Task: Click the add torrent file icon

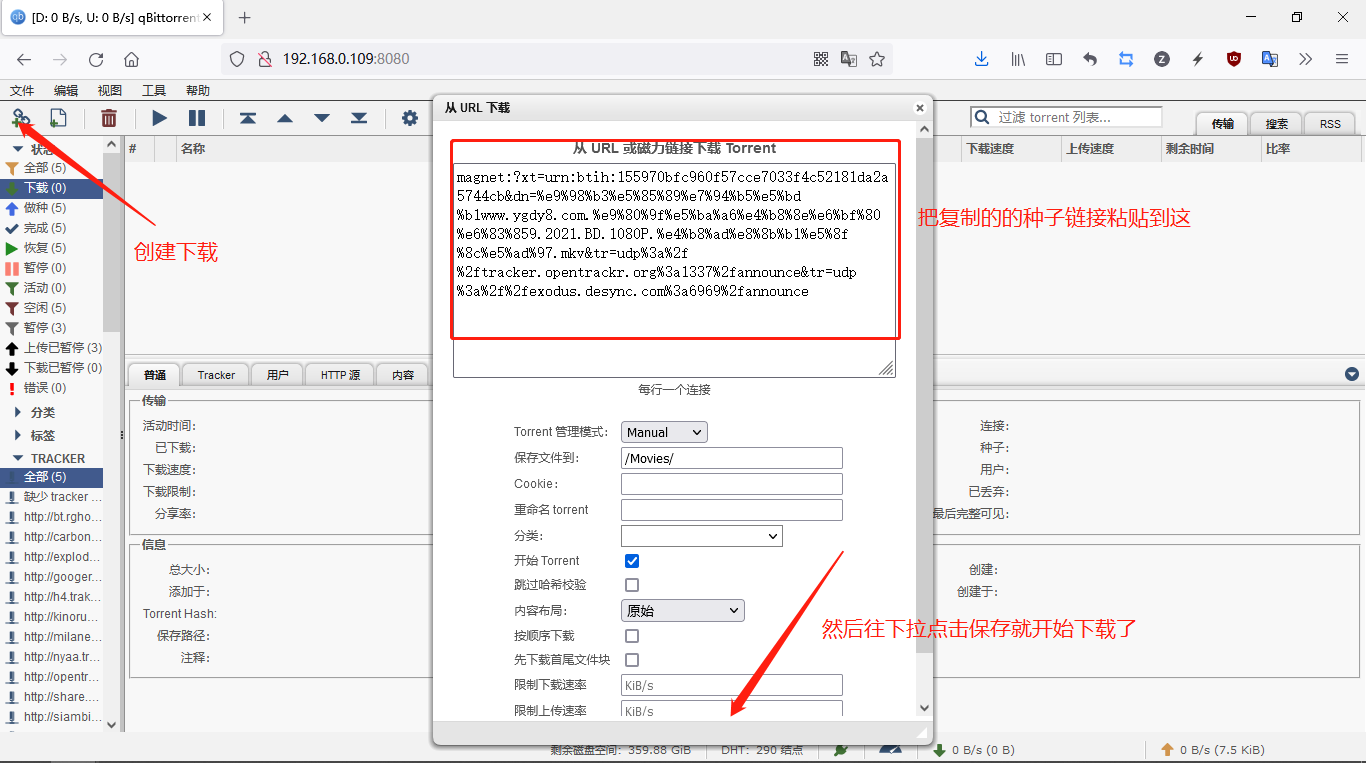Action: click(58, 118)
